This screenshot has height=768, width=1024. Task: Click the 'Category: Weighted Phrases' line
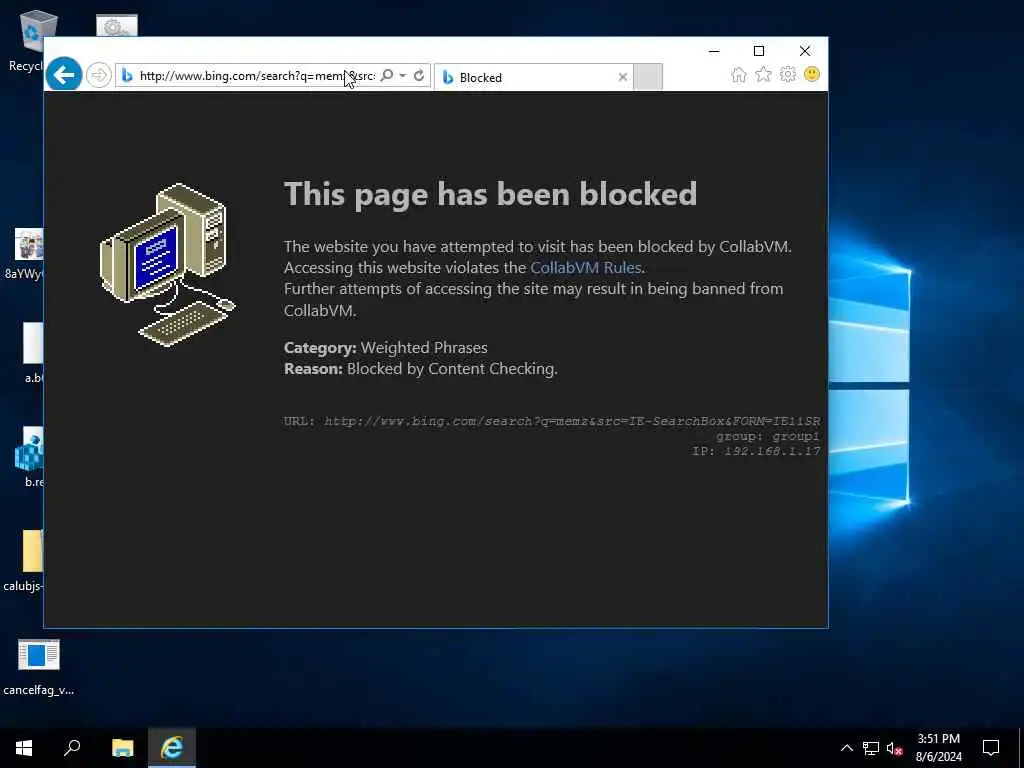386,347
